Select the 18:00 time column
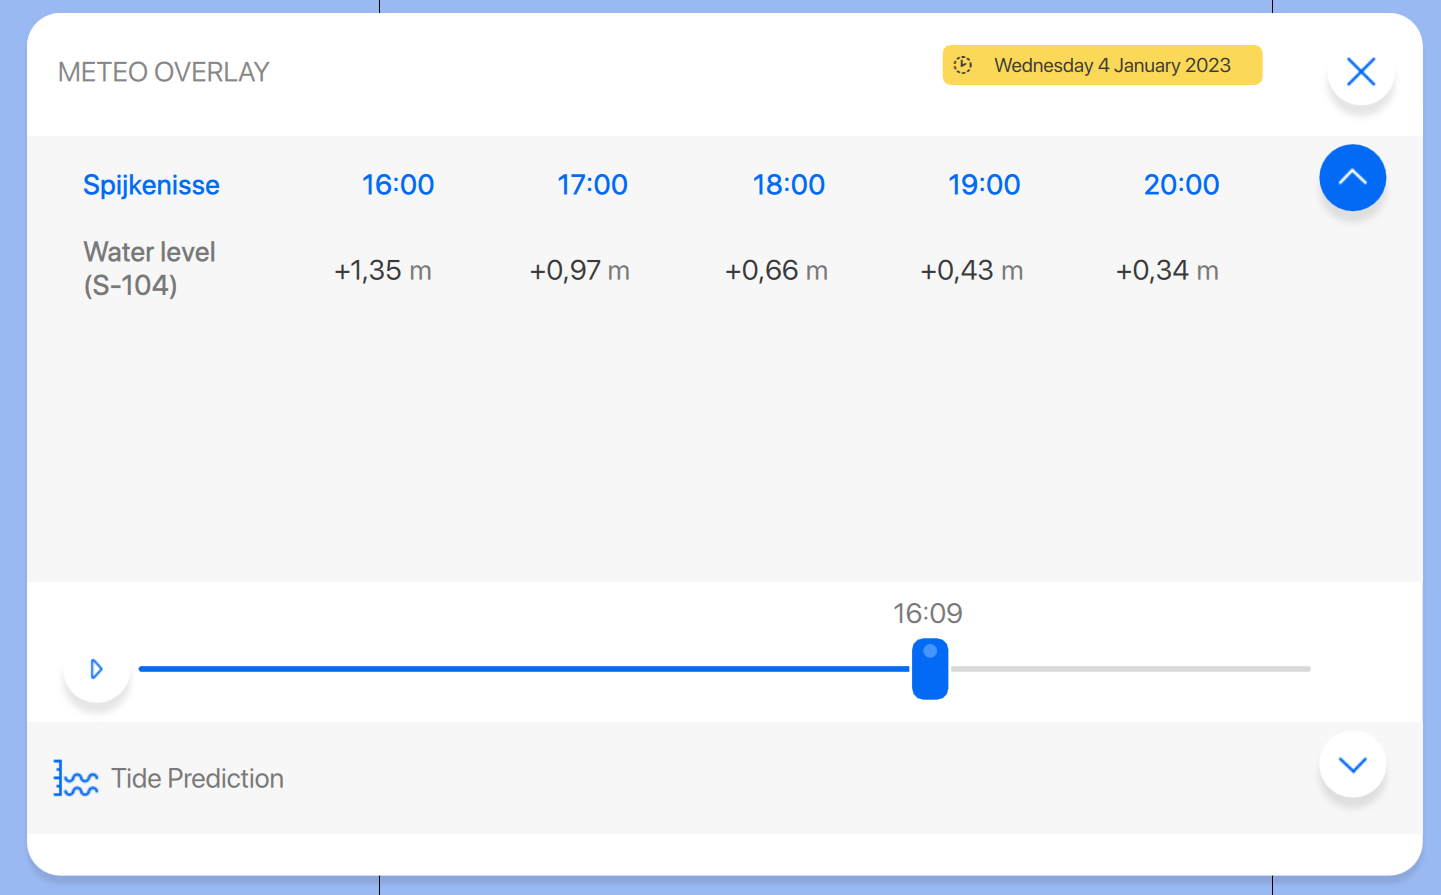Image resolution: width=1441 pixels, height=895 pixels. click(x=788, y=185)
